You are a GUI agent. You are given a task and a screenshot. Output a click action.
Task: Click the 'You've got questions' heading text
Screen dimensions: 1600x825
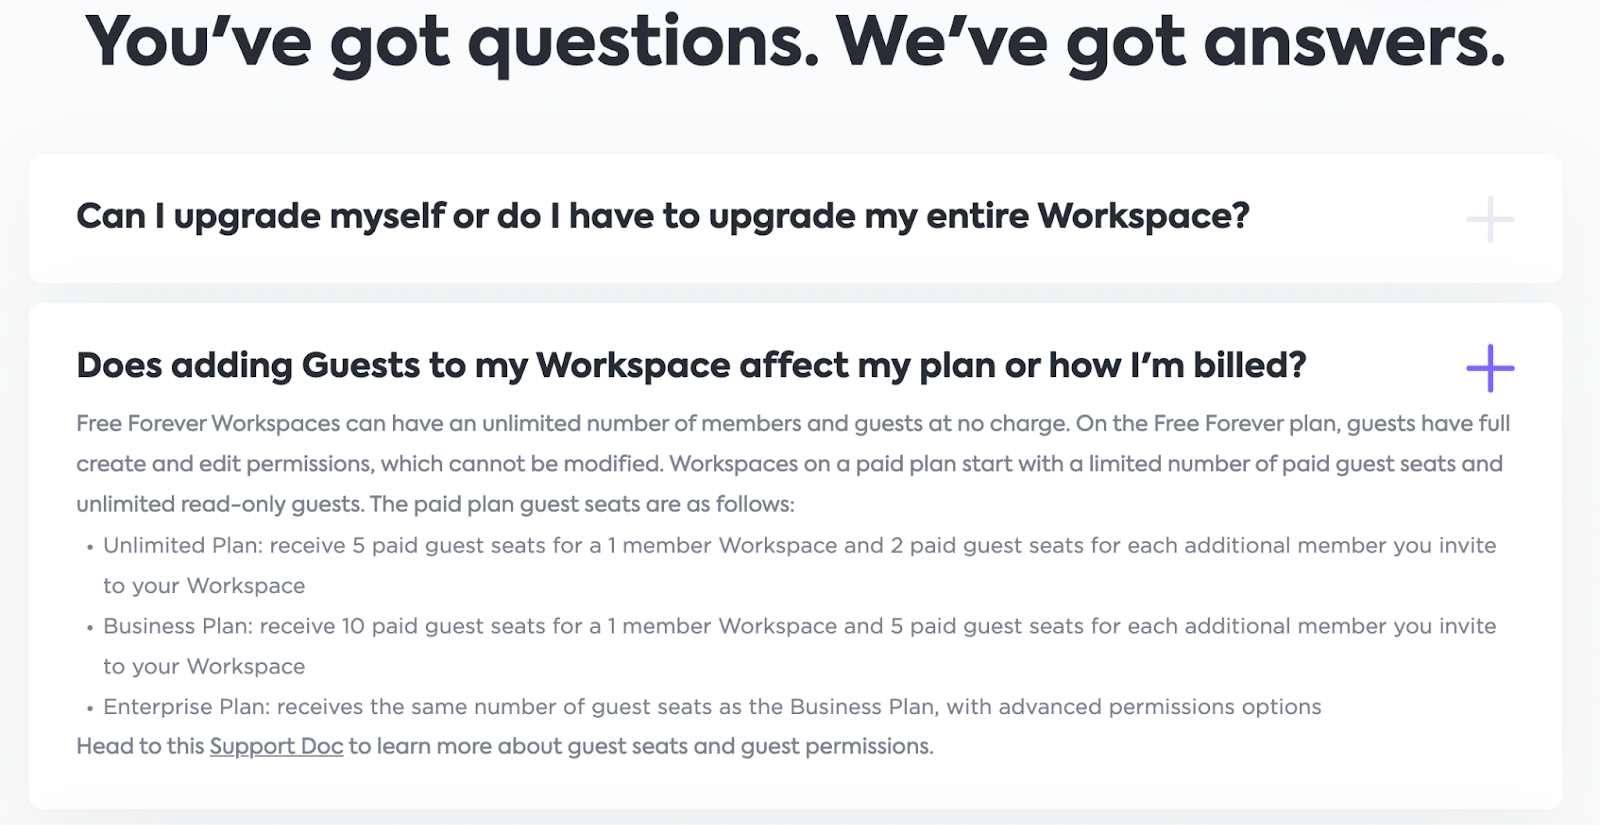pos(452,42)
